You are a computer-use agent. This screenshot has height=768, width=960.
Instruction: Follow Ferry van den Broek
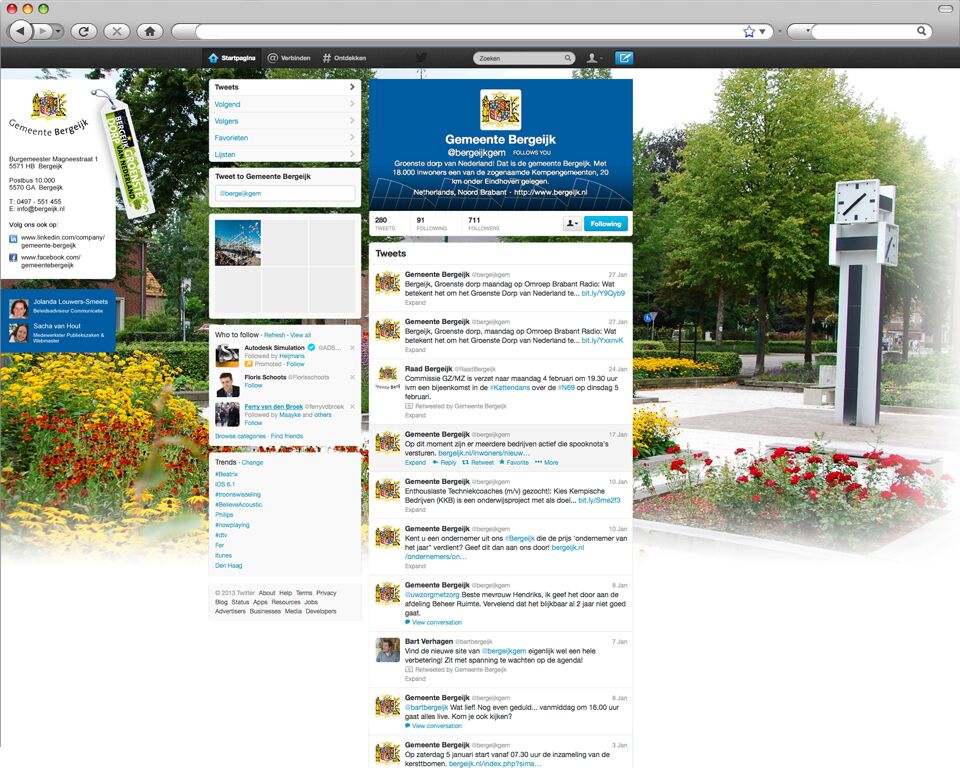[253, 423]
